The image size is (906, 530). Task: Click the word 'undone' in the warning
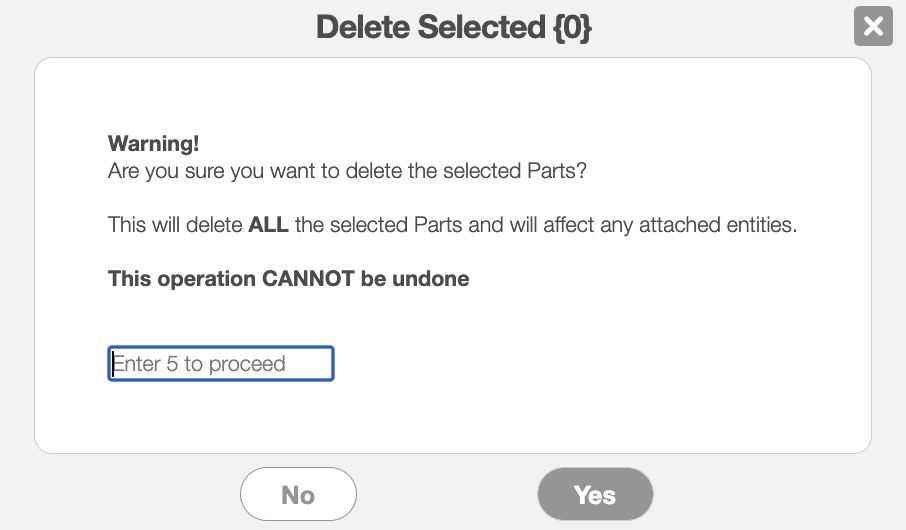tap(429, 279)
